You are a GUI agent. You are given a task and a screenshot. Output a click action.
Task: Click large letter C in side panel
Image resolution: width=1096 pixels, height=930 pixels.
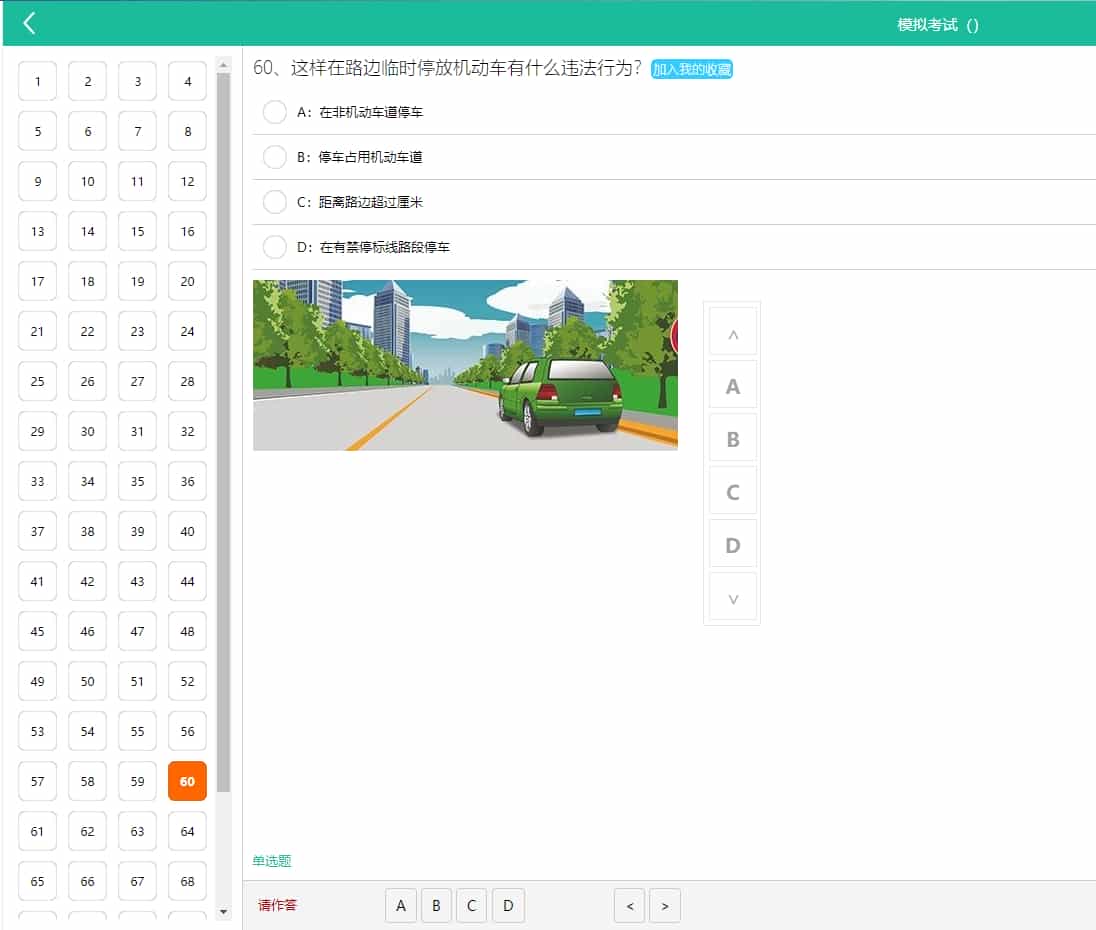(x=732, y=492)
